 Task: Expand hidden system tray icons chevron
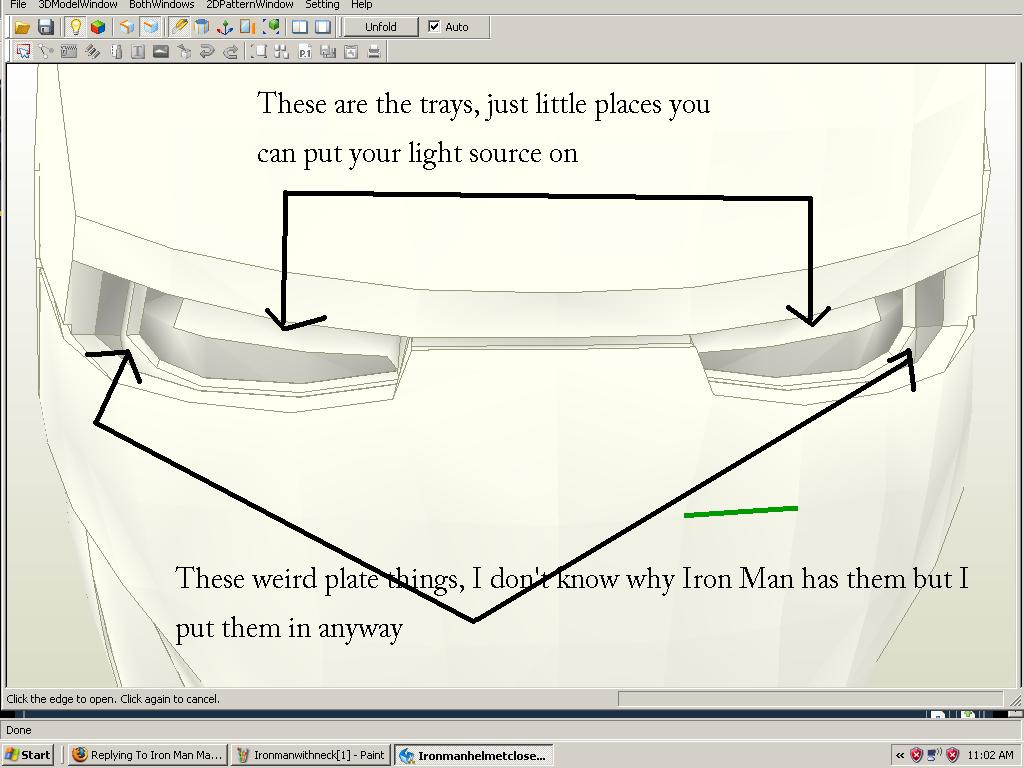point(899,756)
